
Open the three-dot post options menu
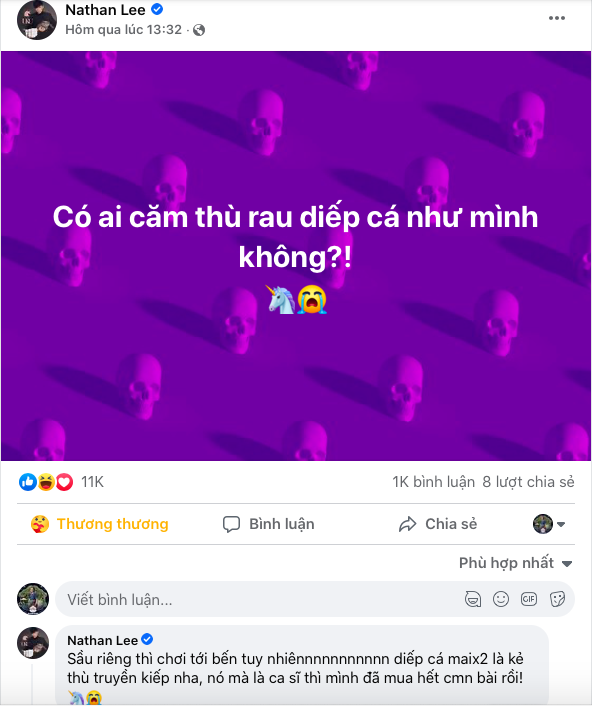[x=556, y=18]
